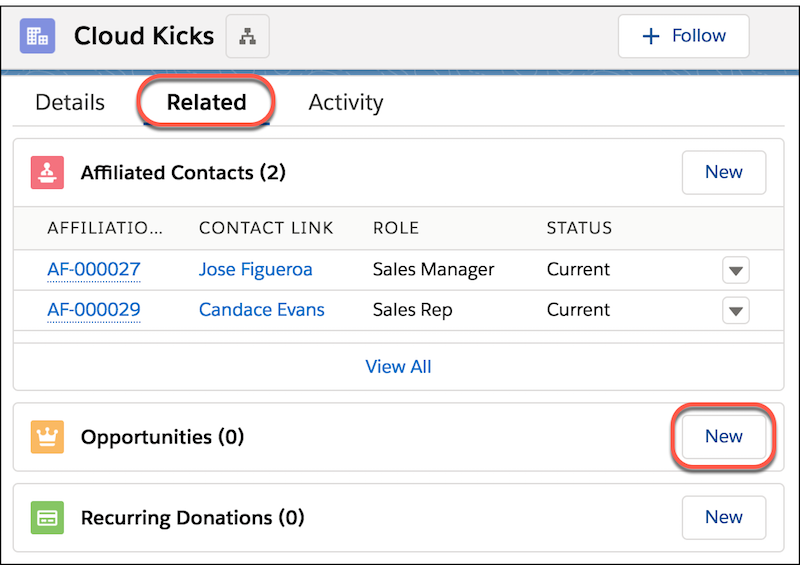
Task: Open row actions dropdown for Jose Figueroa
Action: click(736, 270)
